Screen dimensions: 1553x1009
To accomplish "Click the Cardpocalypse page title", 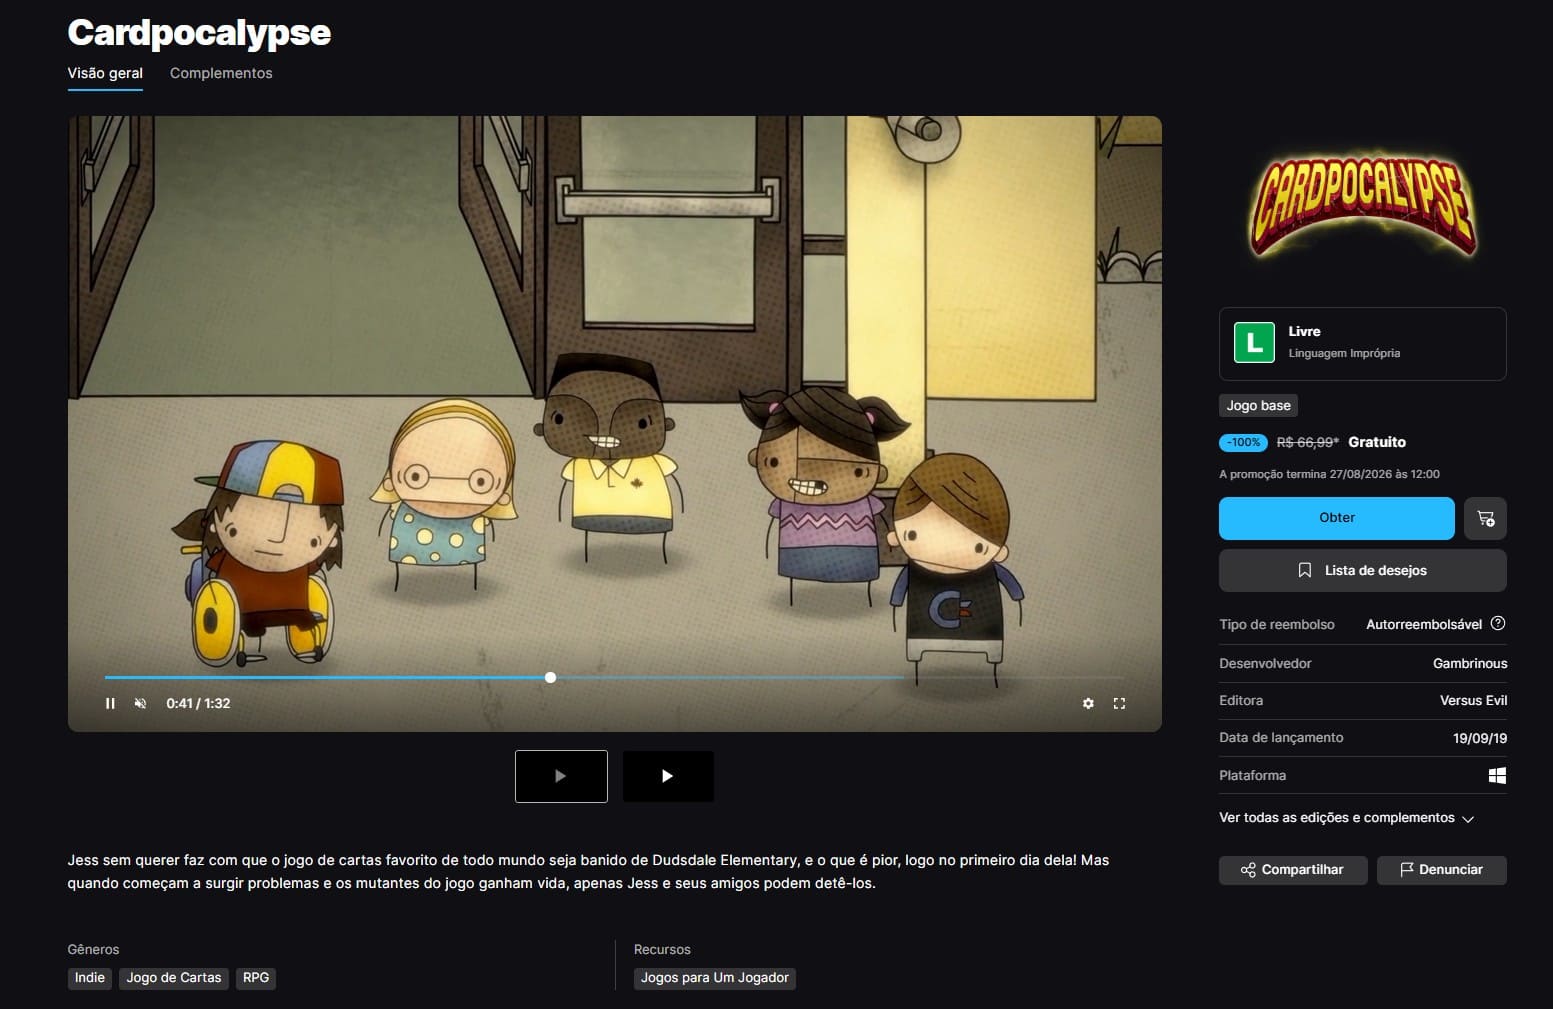I will click(x=199, y=33).
